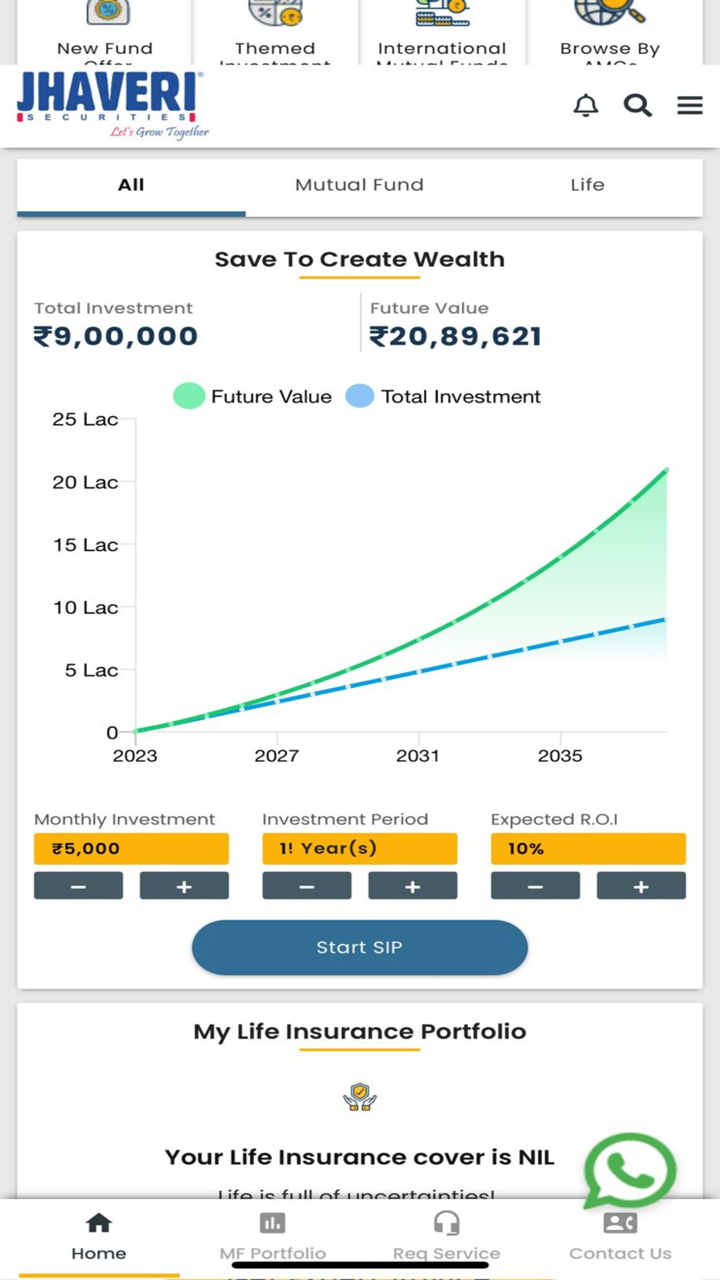720x1280 pixels.
Task: Switch to the Life tab
Action: (587, 185)
